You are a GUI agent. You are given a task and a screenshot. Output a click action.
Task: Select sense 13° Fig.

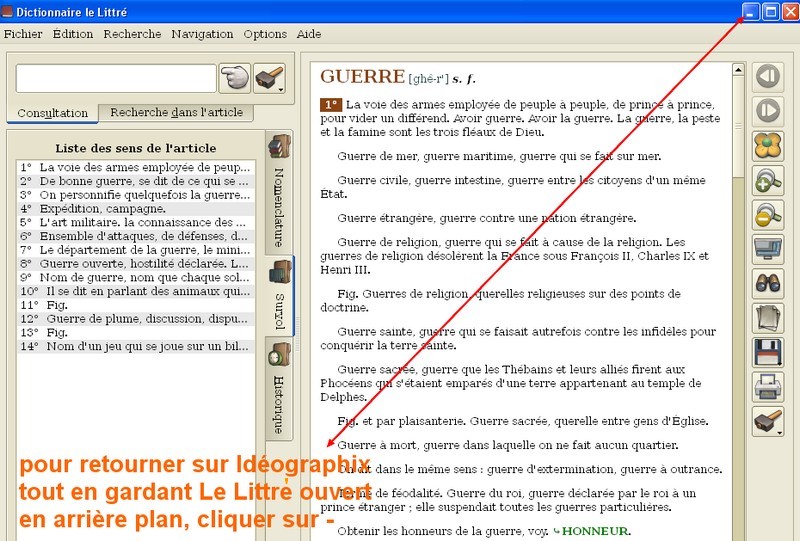tap(136, 333)
